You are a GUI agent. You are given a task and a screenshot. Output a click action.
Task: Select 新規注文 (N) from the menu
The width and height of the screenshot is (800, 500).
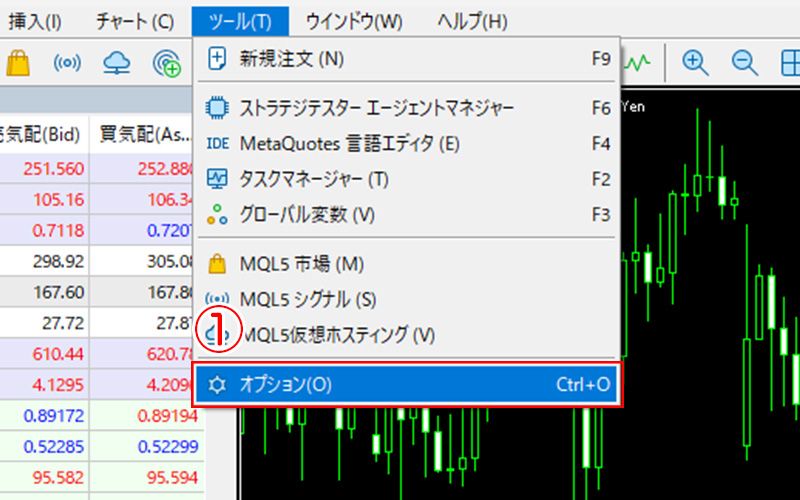(x=290, y=59)
